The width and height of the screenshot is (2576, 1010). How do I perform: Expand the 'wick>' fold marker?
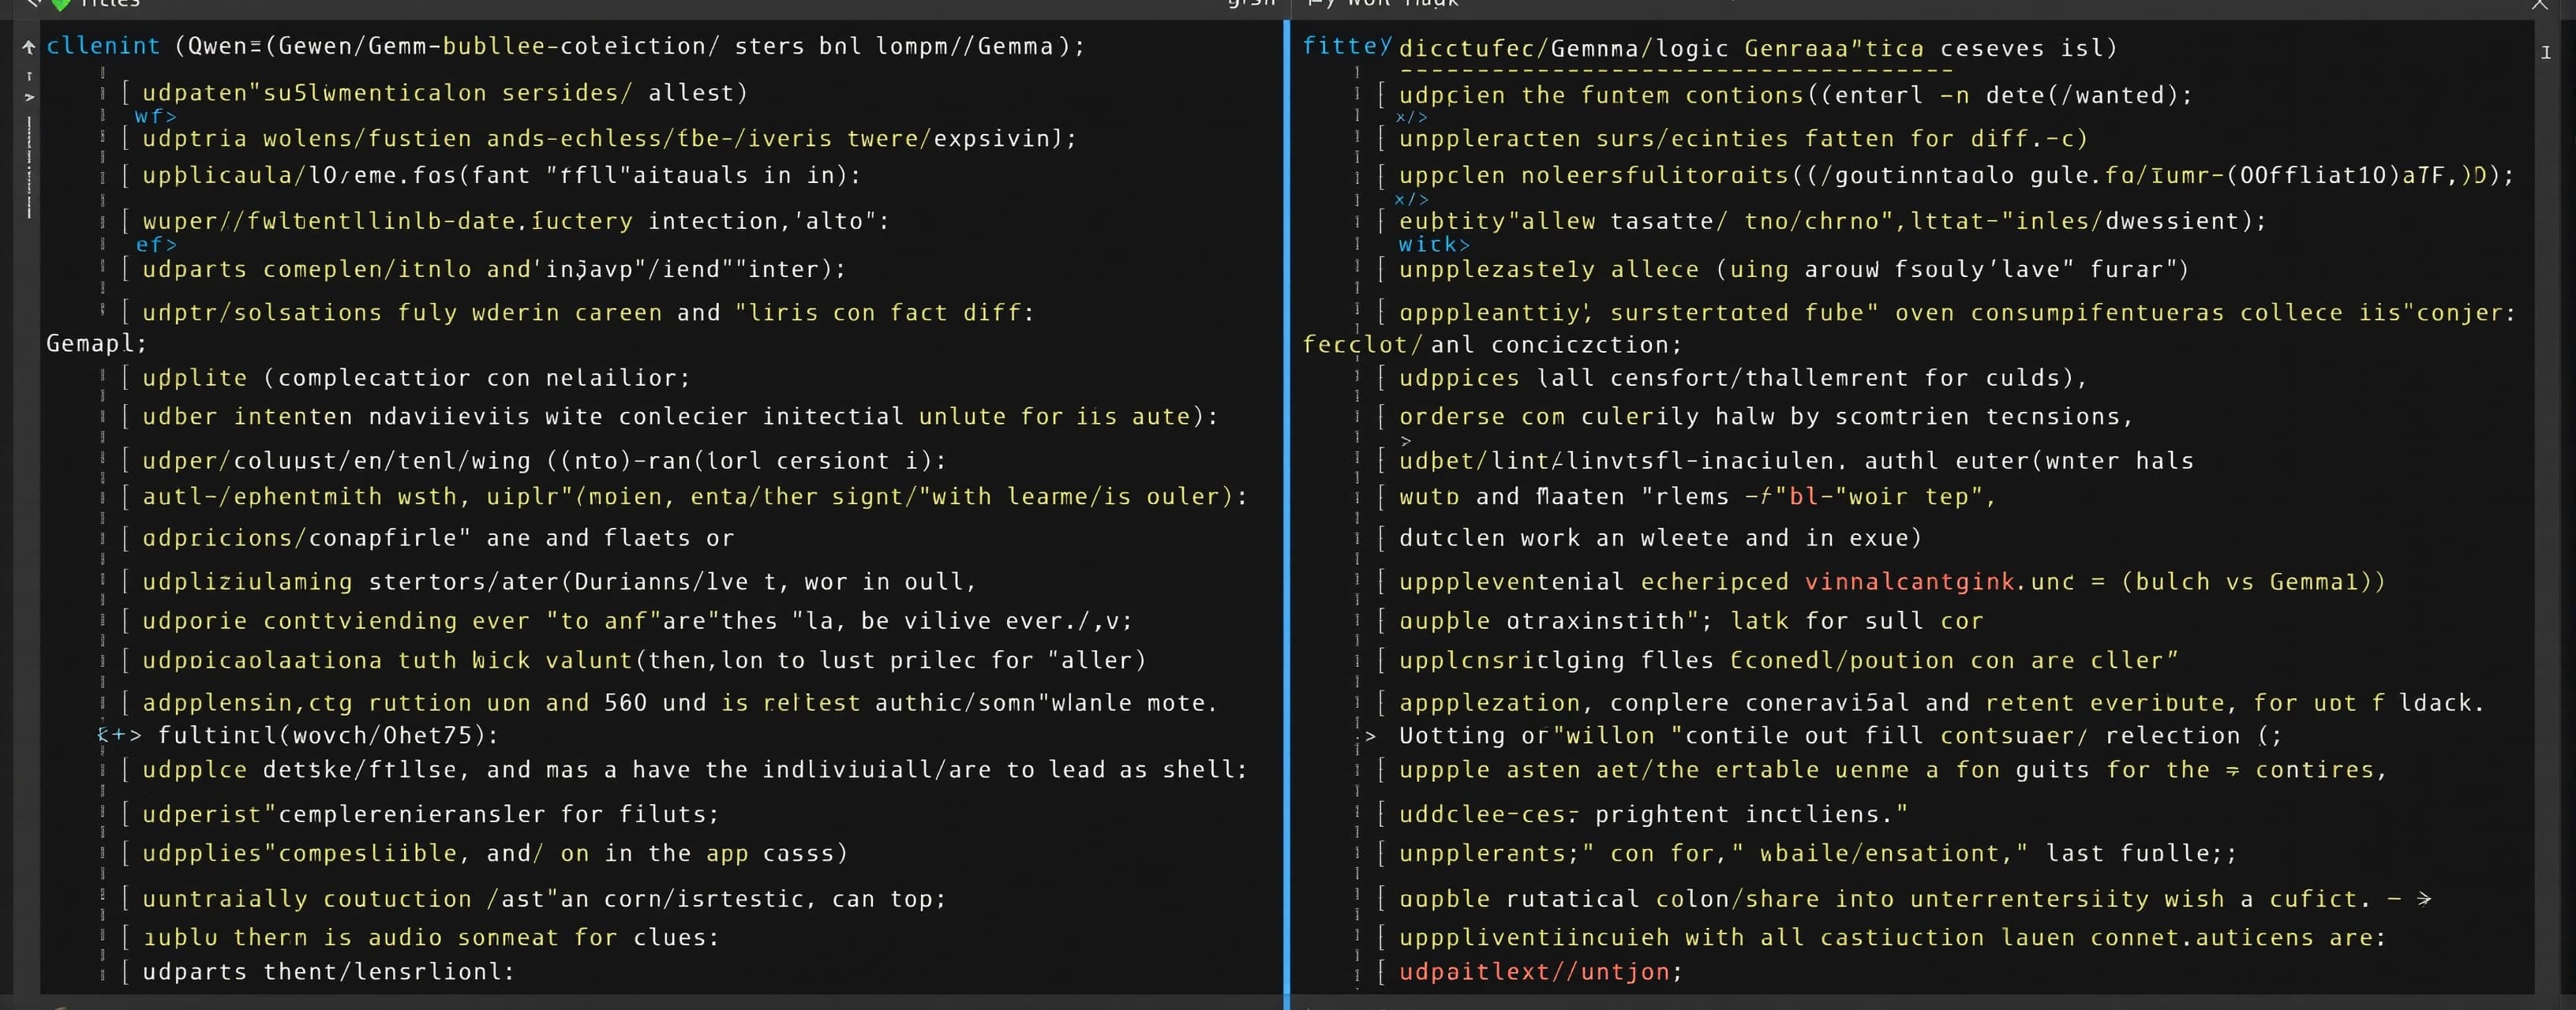tap(1434, 244)
